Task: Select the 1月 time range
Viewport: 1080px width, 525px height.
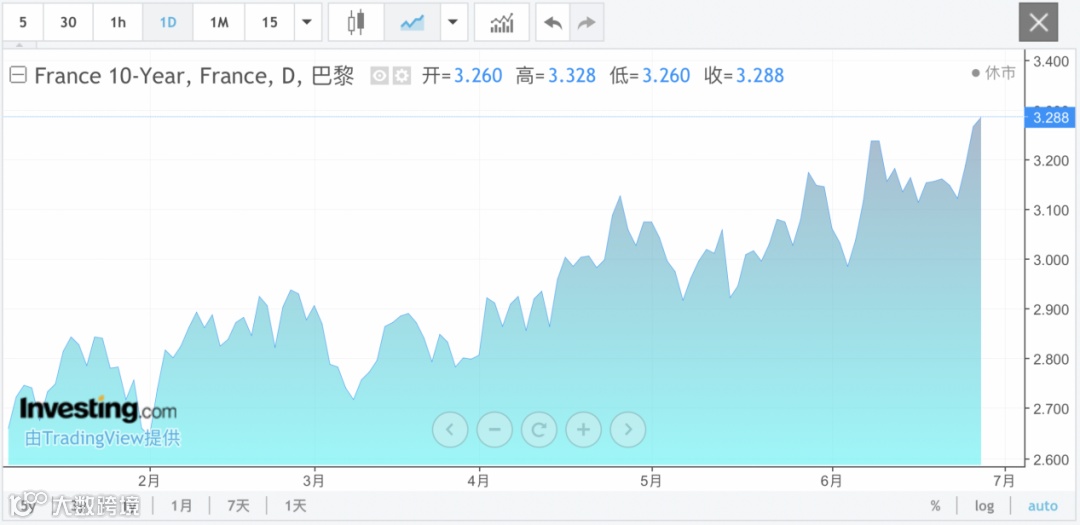Action: [x=182, y=506]
